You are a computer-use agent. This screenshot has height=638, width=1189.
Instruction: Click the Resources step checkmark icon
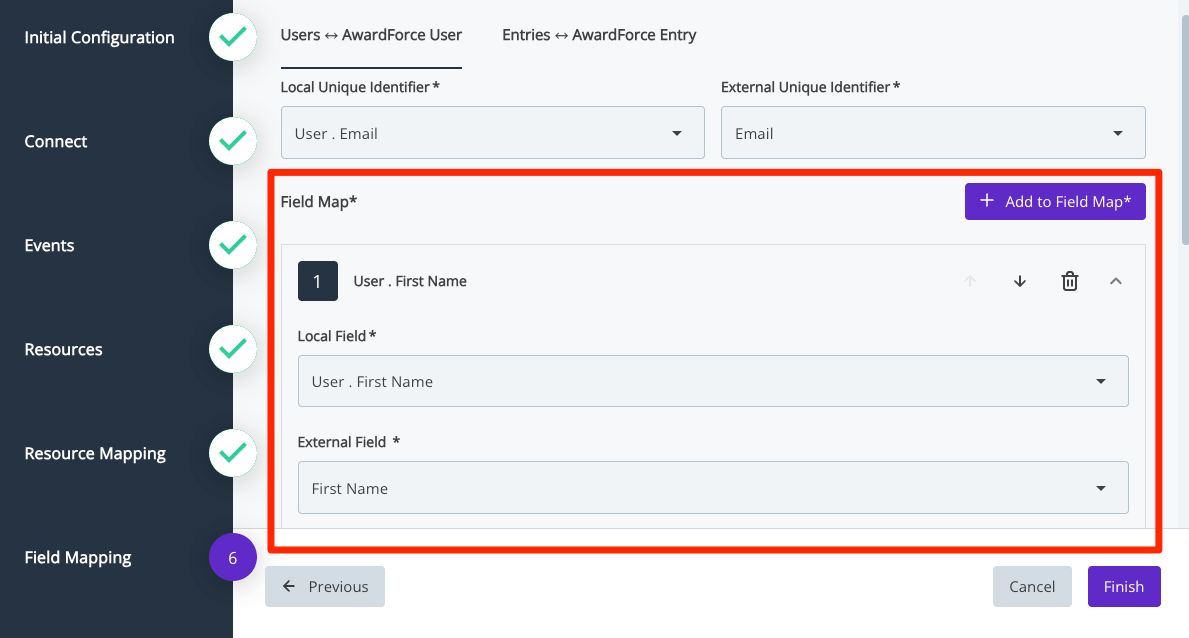[x=233, y=349]
